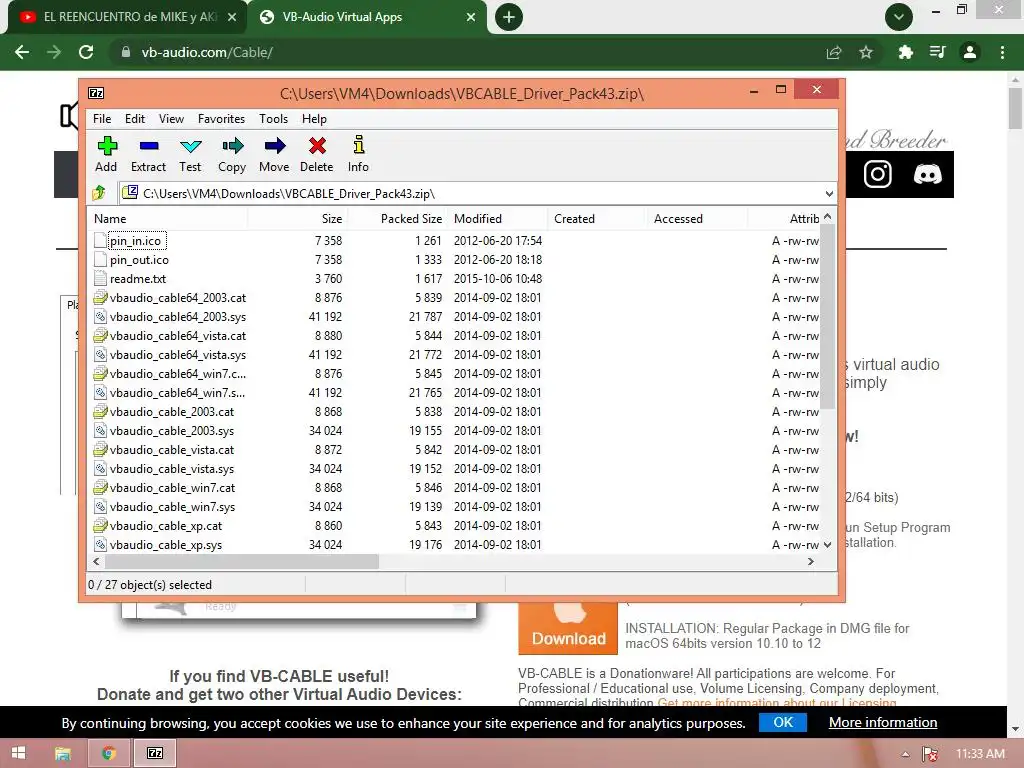
Task: Click the Move toolbar icon
Action: pos(275,146)
